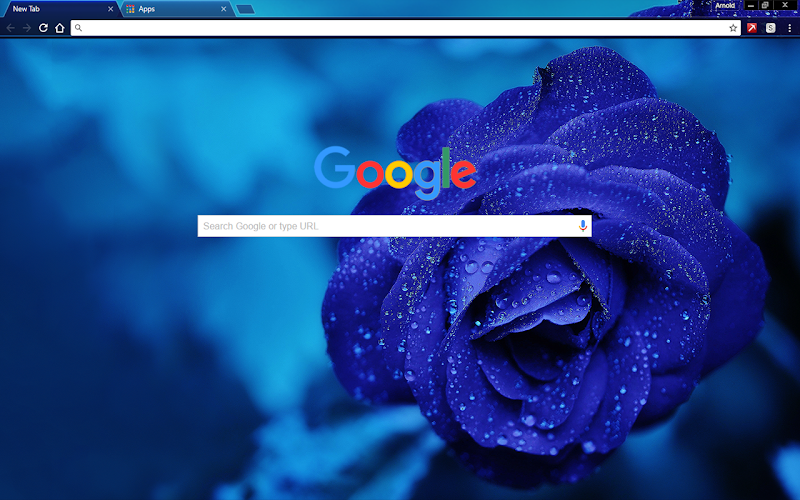Image resolution: width=800 pixels, height=500 pixels.
Task: Open the Arnold profile switcher
Action: click(x=724, y=6)
